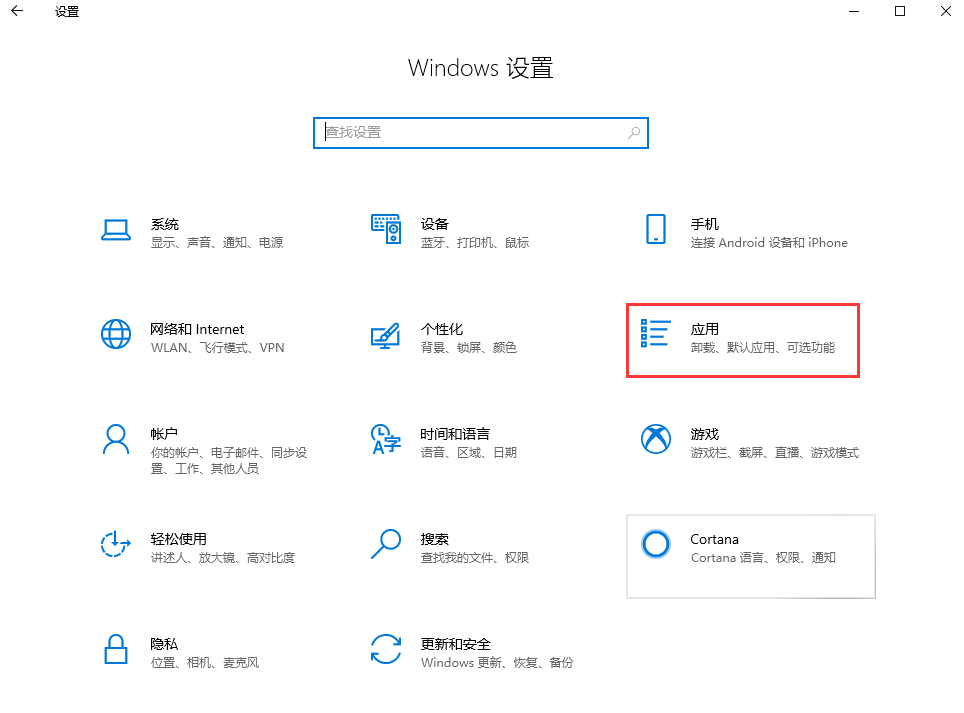Open the Devices keyboard-speaker icon
The width and height of the screenshot is (964, 713).
(386, 229)
